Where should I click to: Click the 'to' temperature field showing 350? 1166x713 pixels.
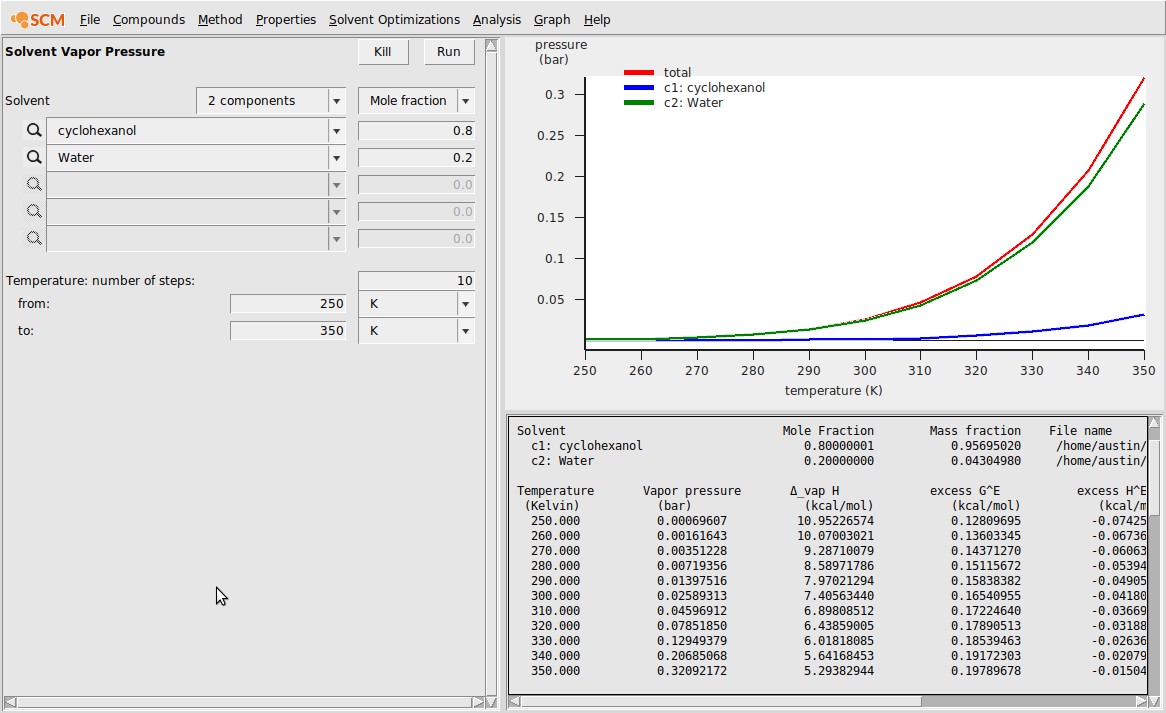point(288,331)
